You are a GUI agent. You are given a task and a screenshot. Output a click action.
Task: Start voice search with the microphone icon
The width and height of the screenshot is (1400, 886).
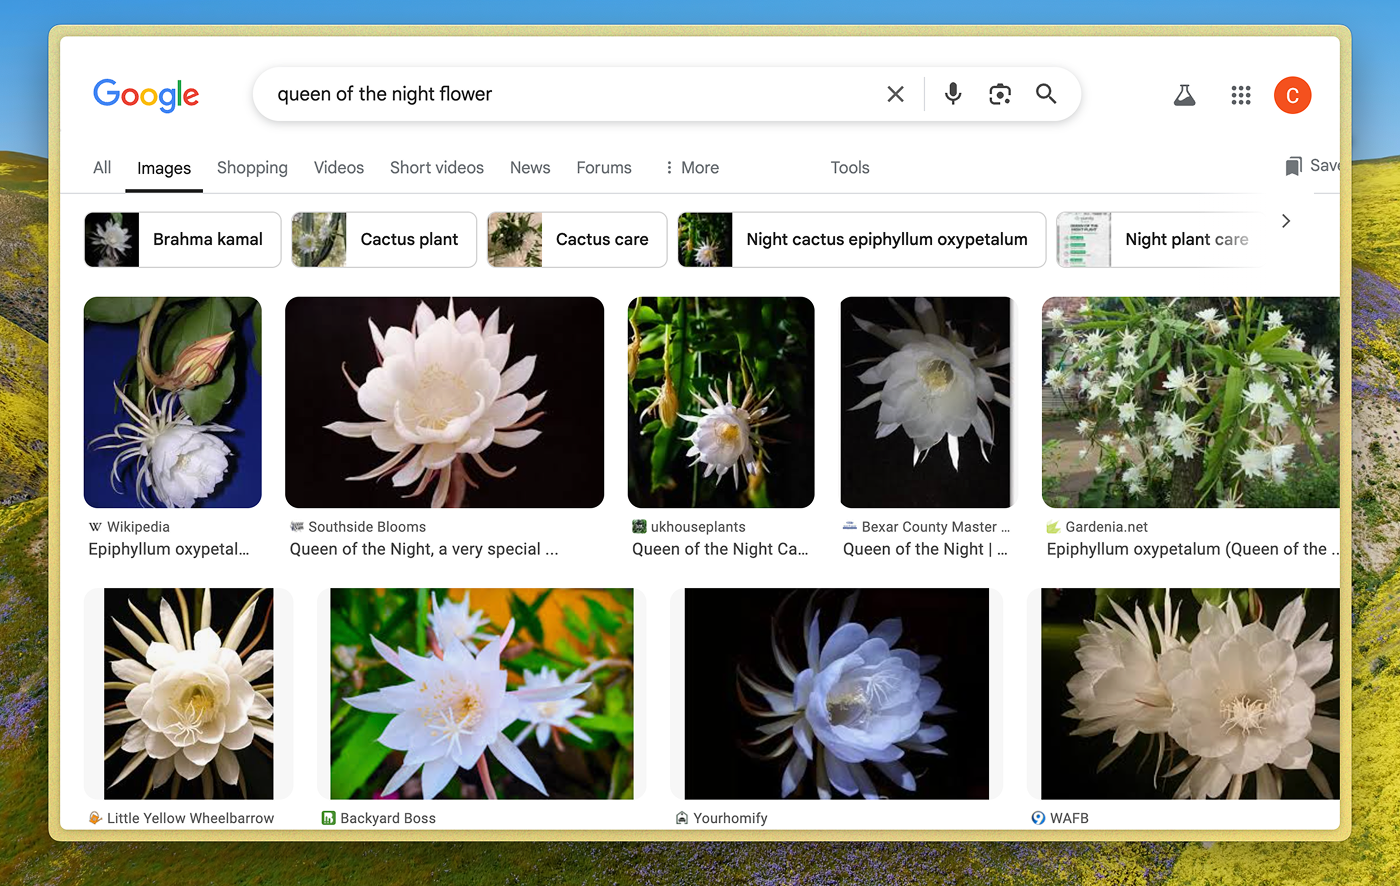(953, 94)
